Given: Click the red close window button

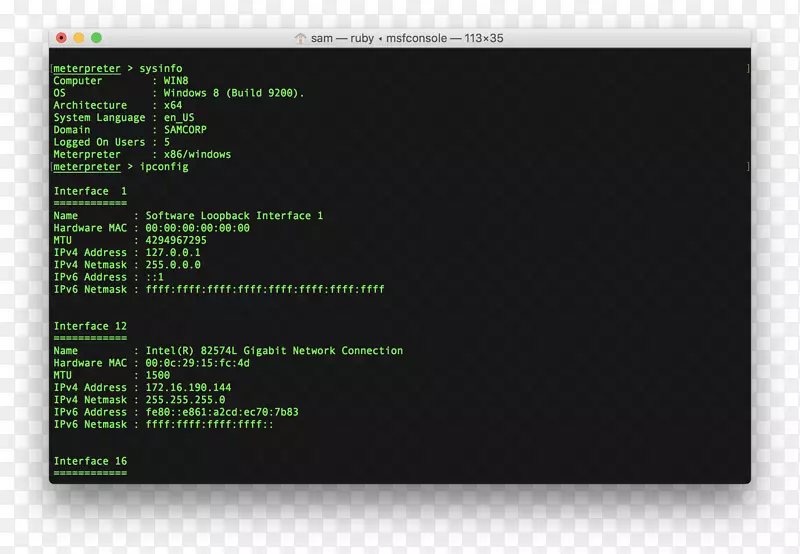Looking at the screenshot, I should point(61,38).
